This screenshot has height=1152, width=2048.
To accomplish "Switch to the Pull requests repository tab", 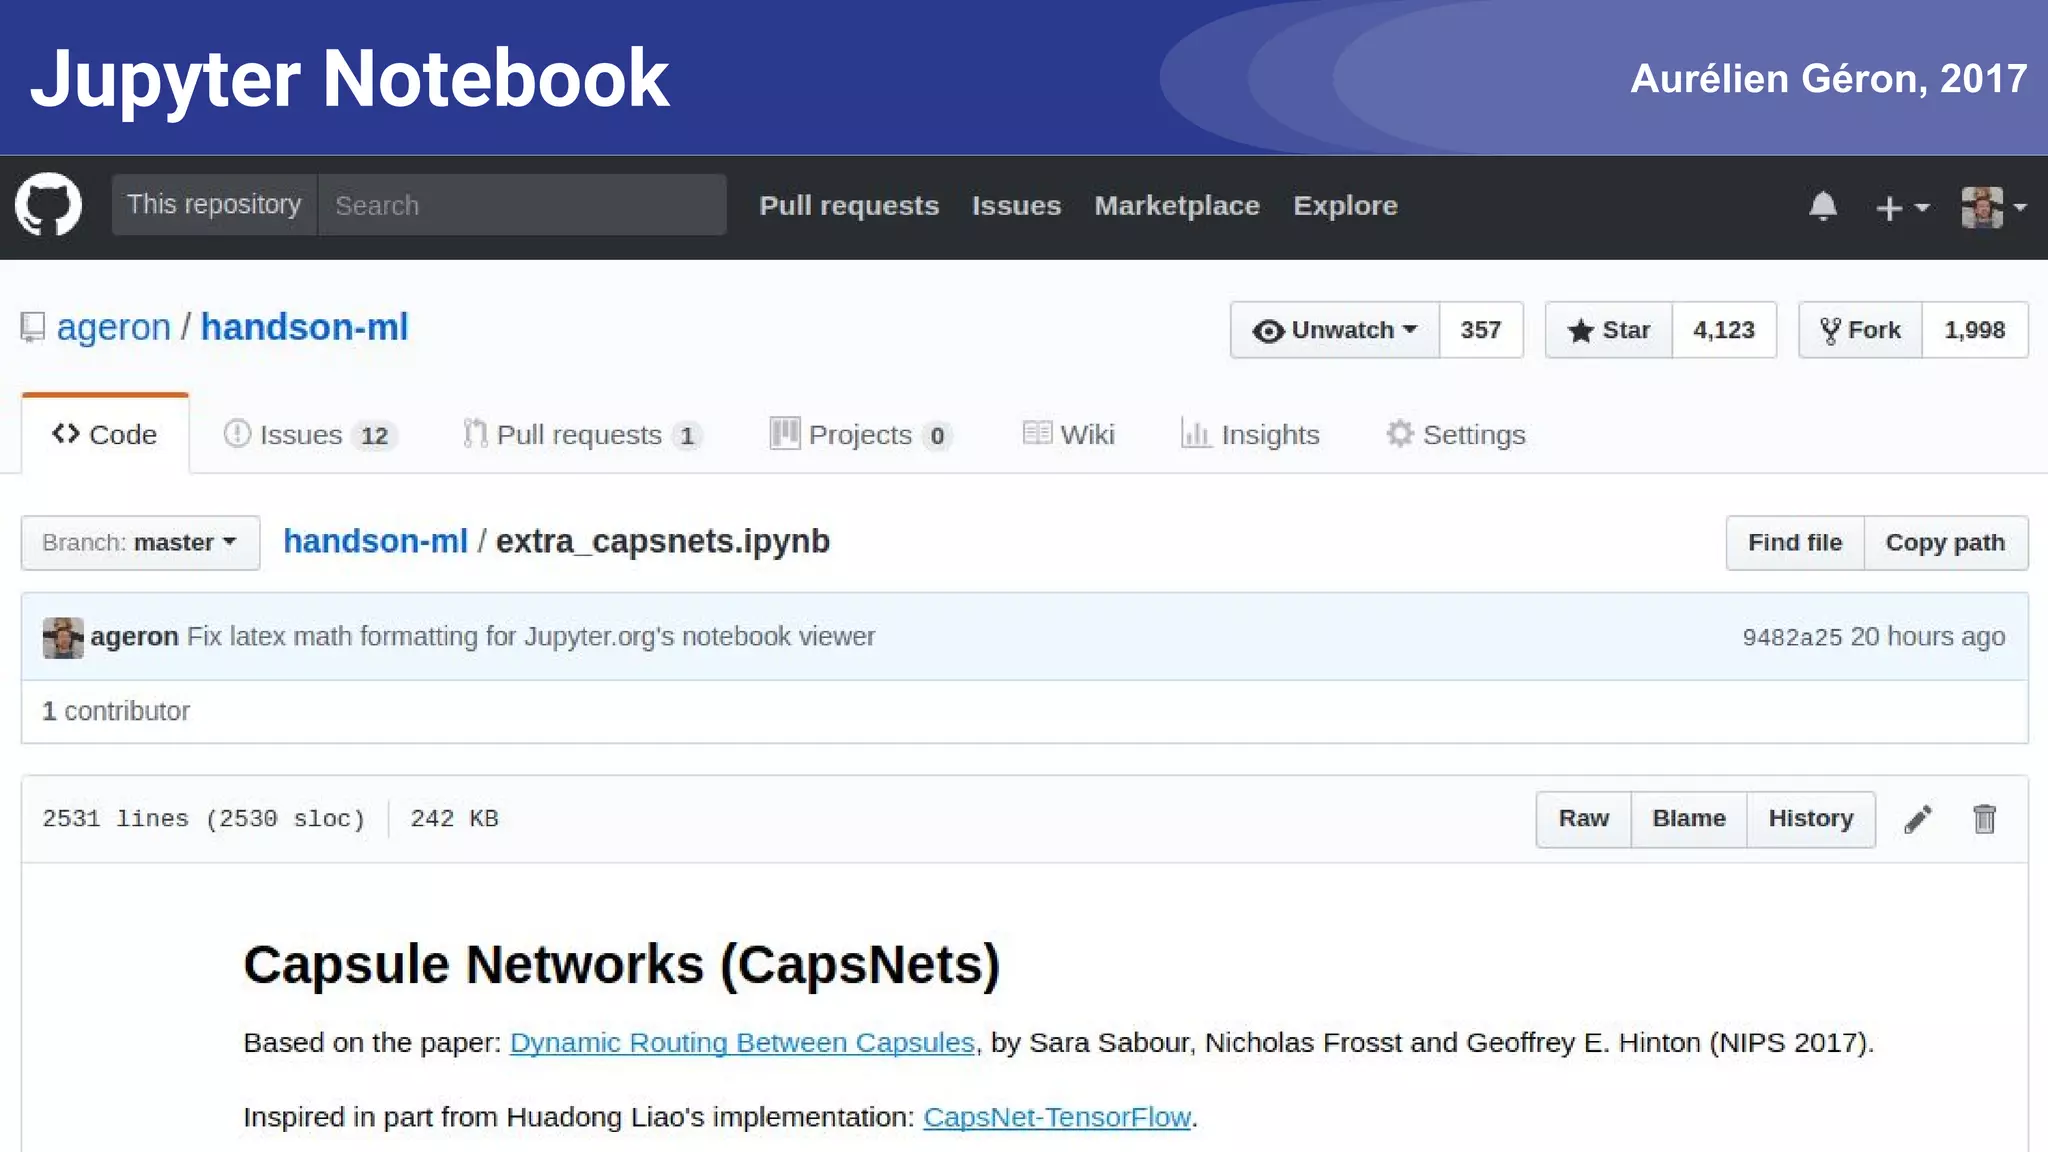I will point(581,435).
